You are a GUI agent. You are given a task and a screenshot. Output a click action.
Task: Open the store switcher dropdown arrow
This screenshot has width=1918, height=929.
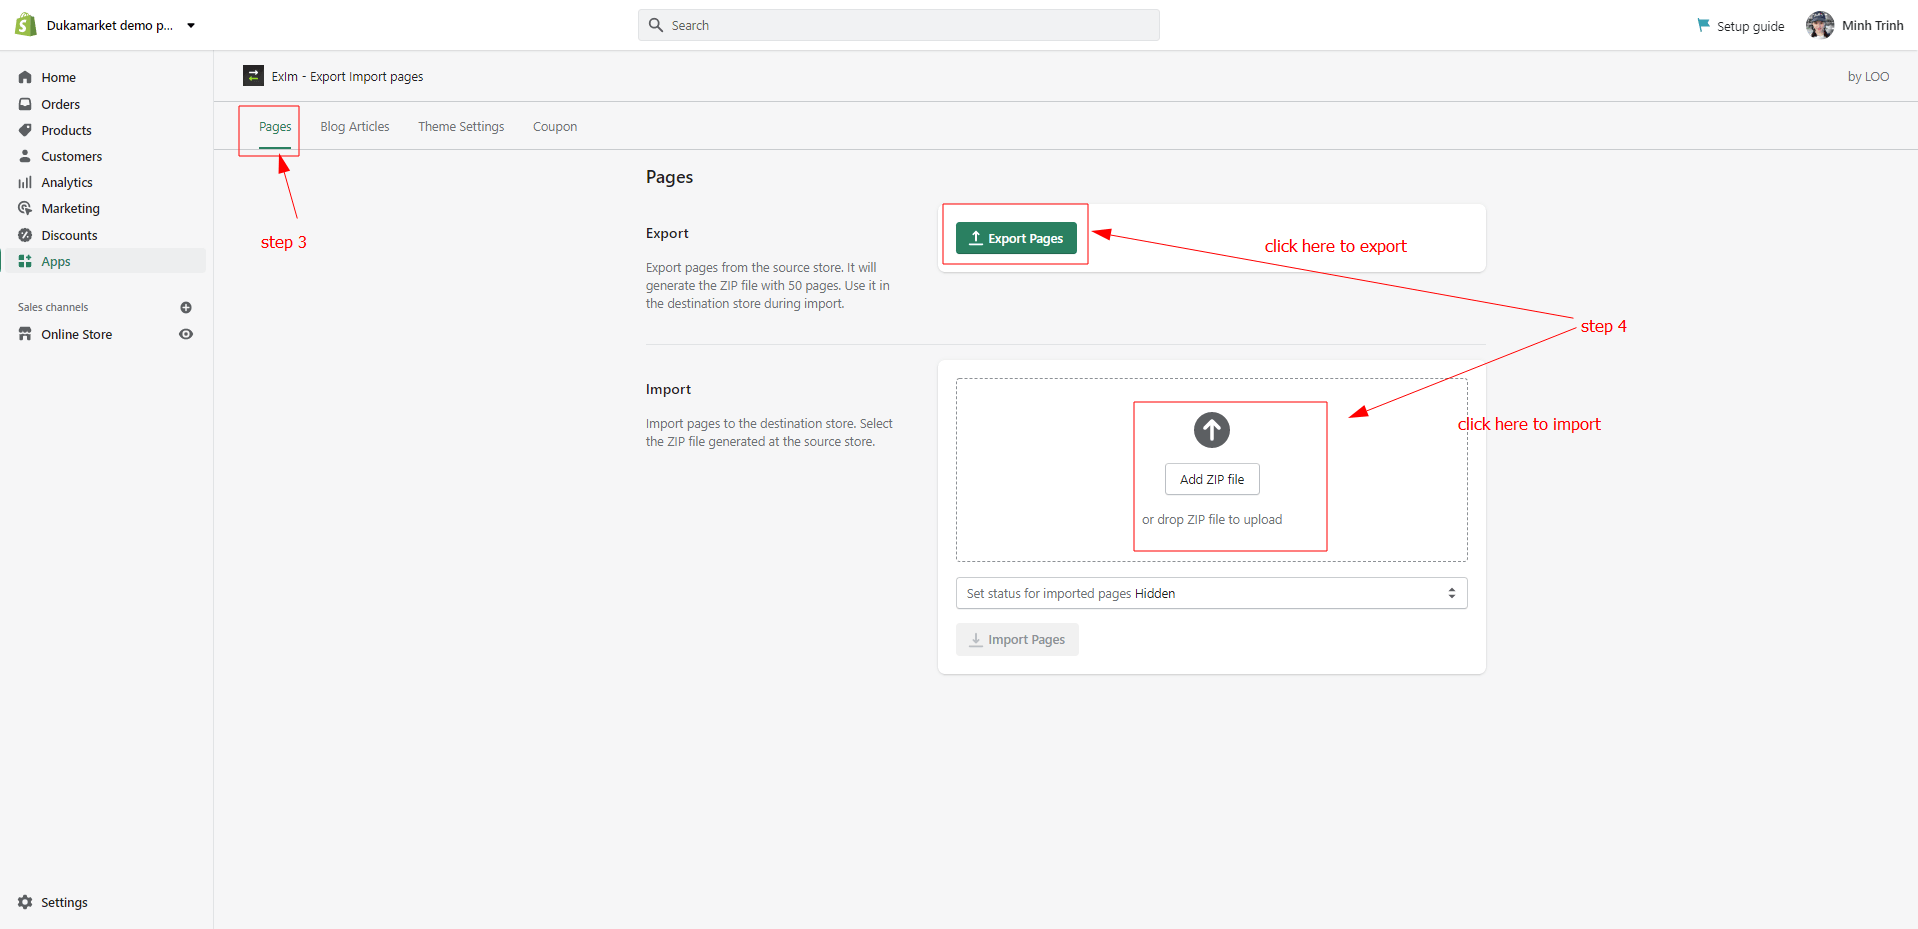[191, 26]
